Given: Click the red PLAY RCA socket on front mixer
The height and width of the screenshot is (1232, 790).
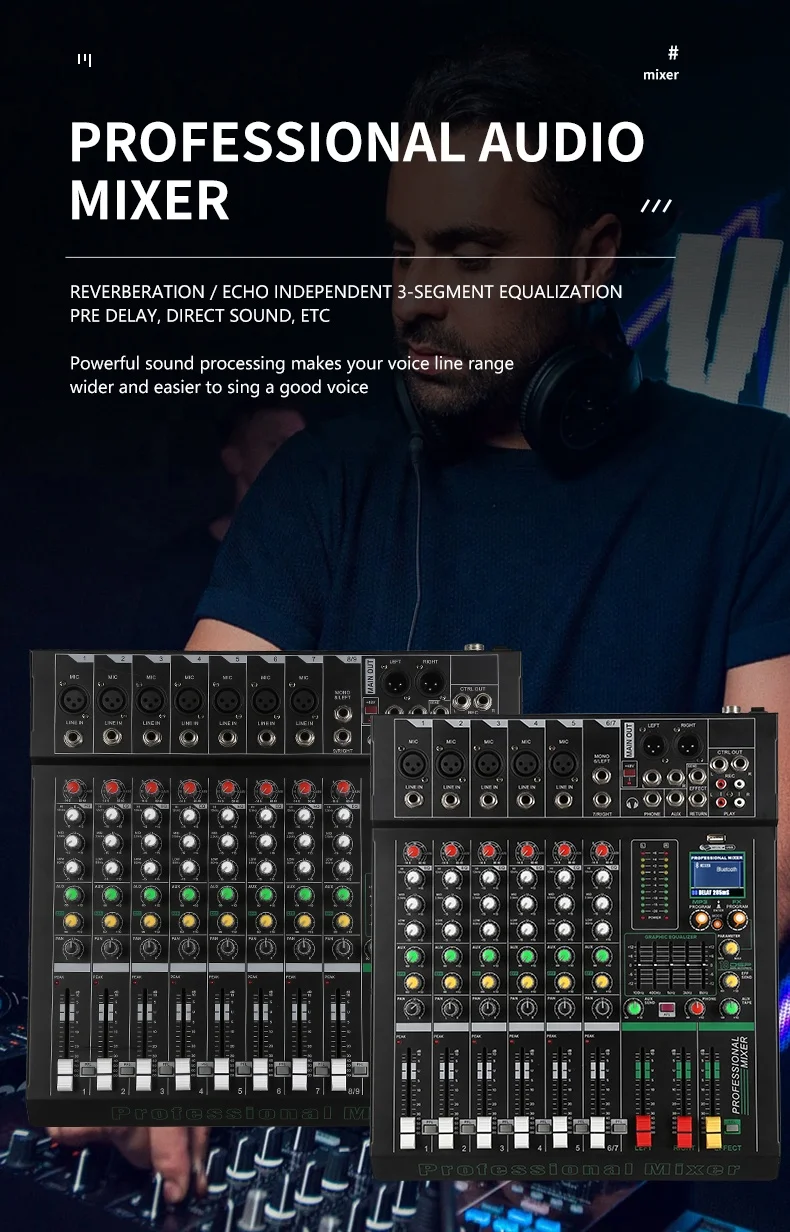Looking at the screenshot, I should [x=721, y=802].
